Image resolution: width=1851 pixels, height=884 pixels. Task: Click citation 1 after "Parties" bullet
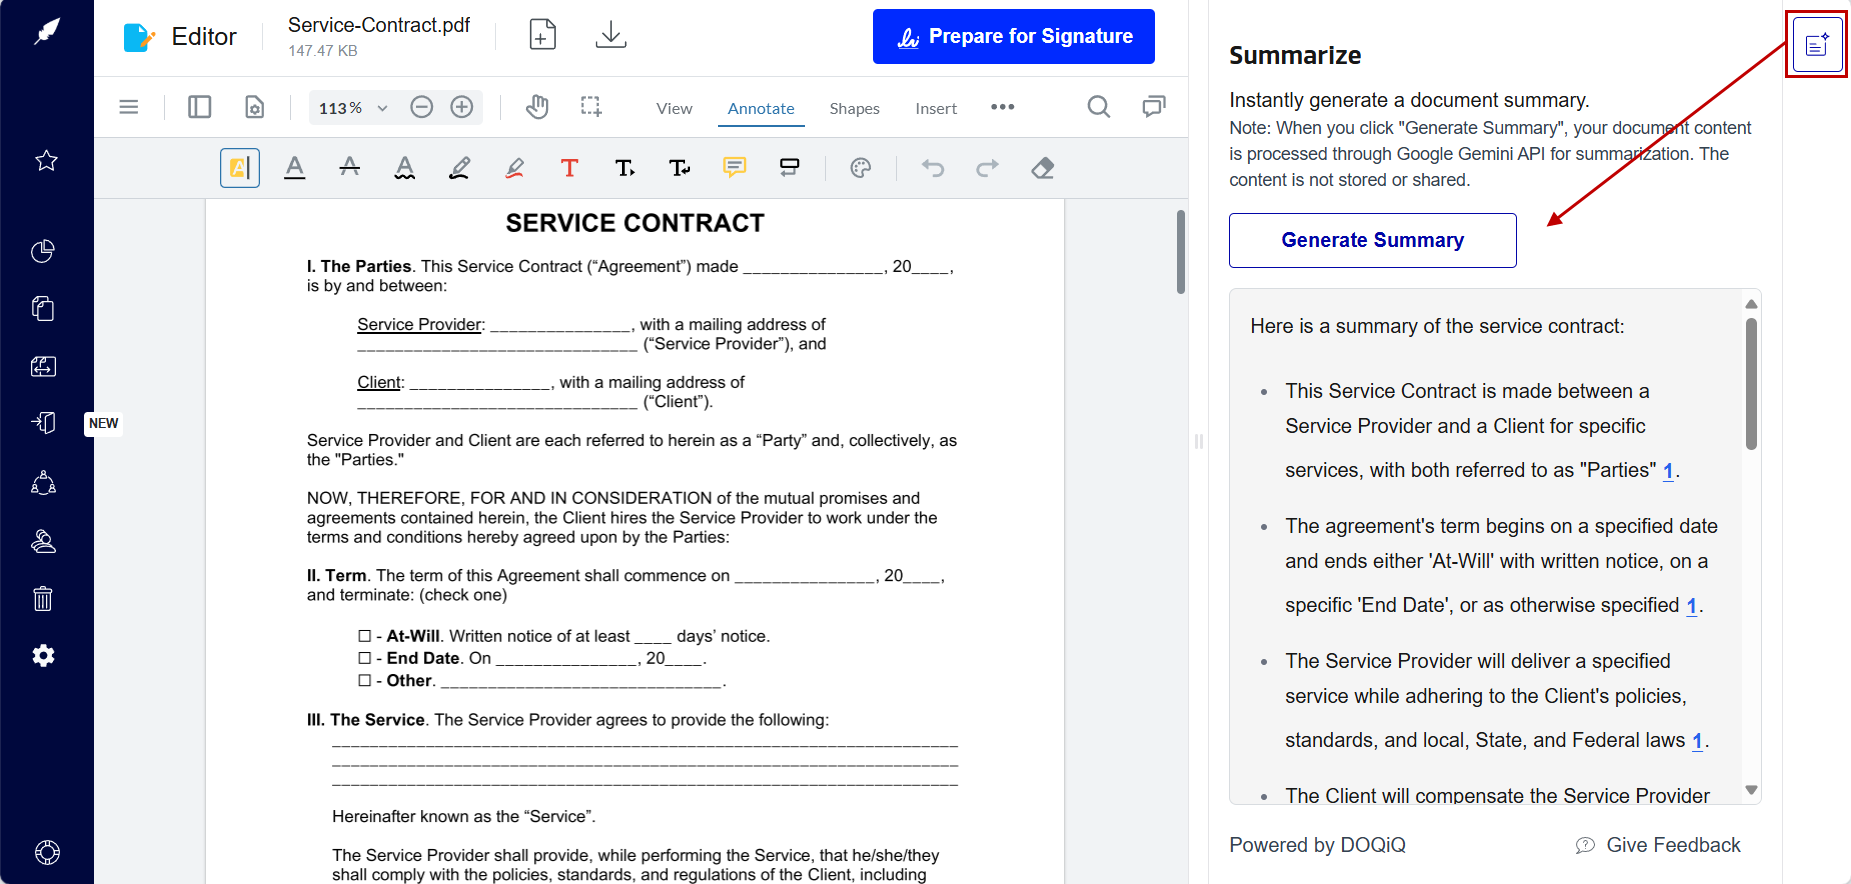pos(1668,471)
